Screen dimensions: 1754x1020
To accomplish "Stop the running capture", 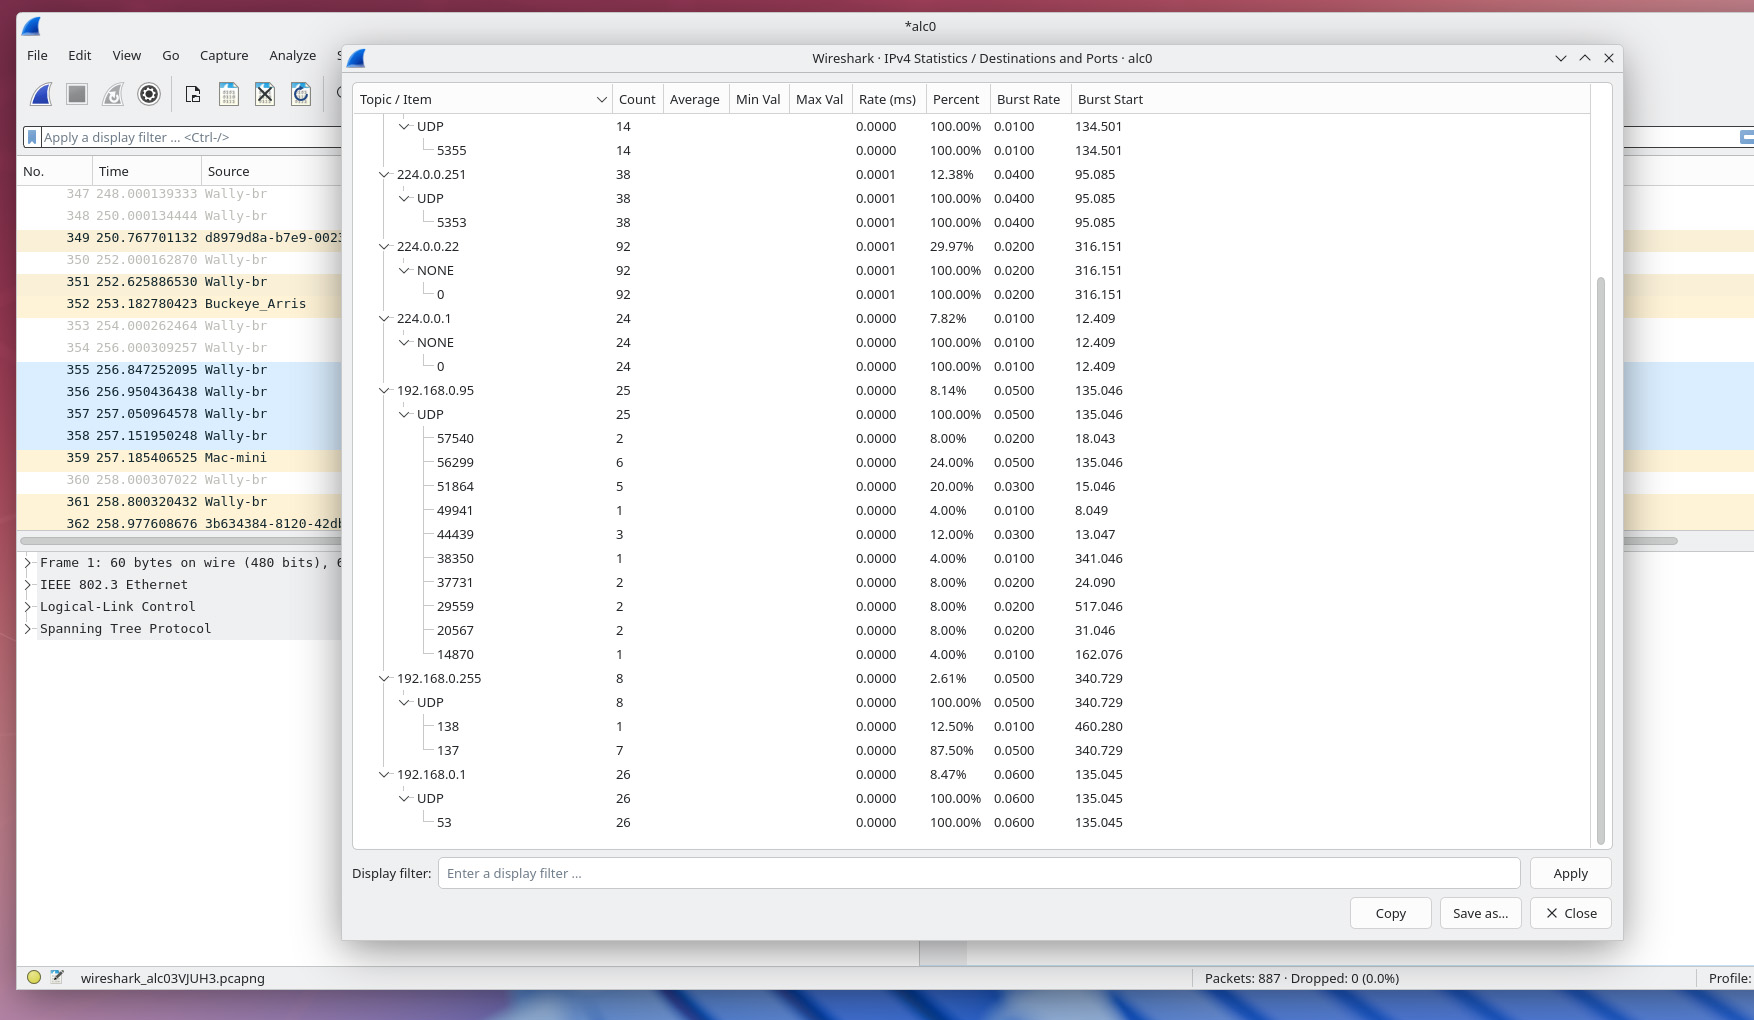I will [77, 94].
